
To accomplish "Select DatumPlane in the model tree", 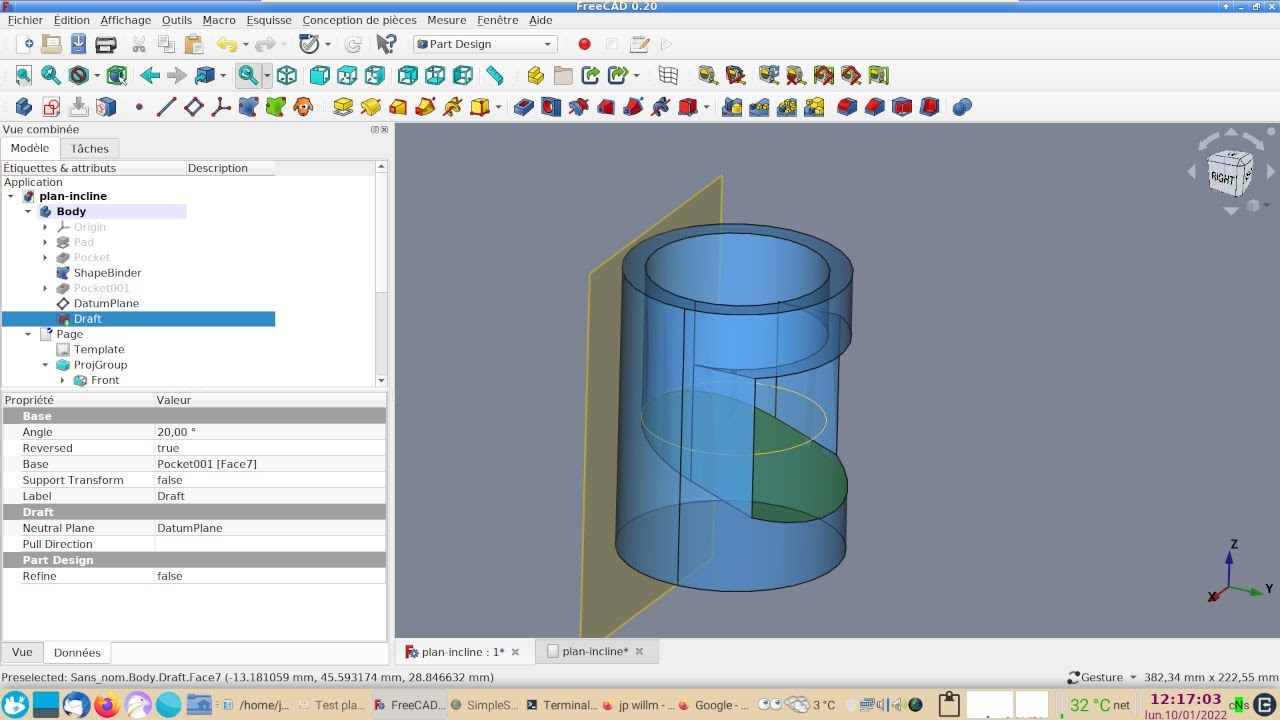I will pyautogui.click(x=106, y=303).
